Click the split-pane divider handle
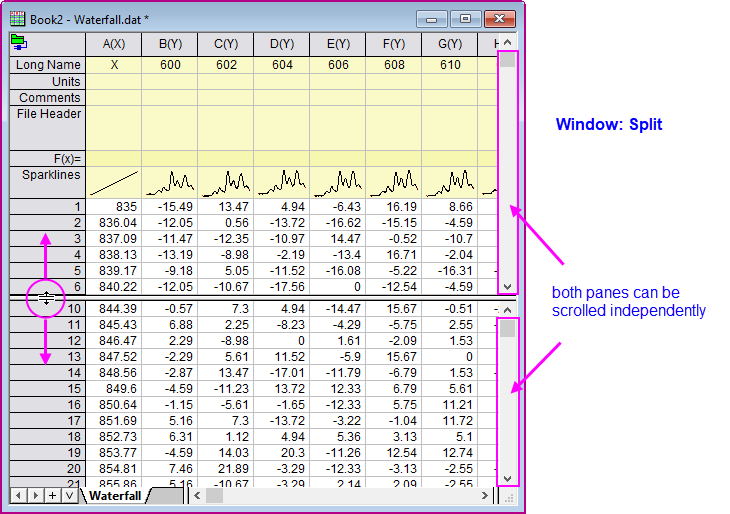The height and width of the screenshot is (514, 730). point(46,298)
